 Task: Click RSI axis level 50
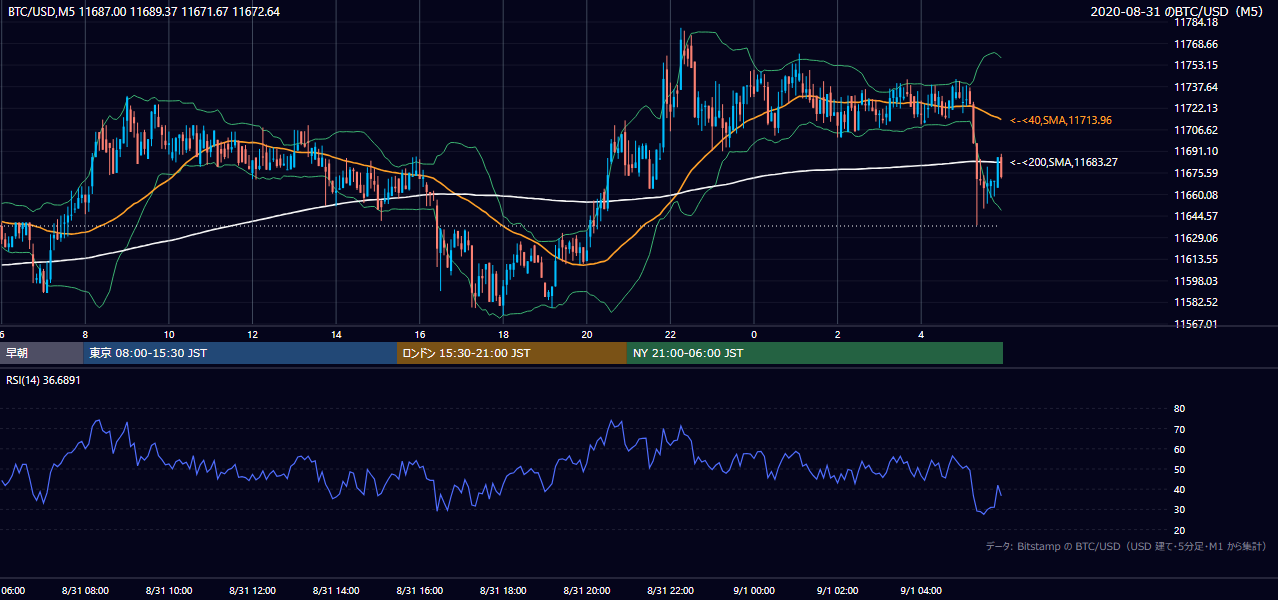pos(1179,469)
